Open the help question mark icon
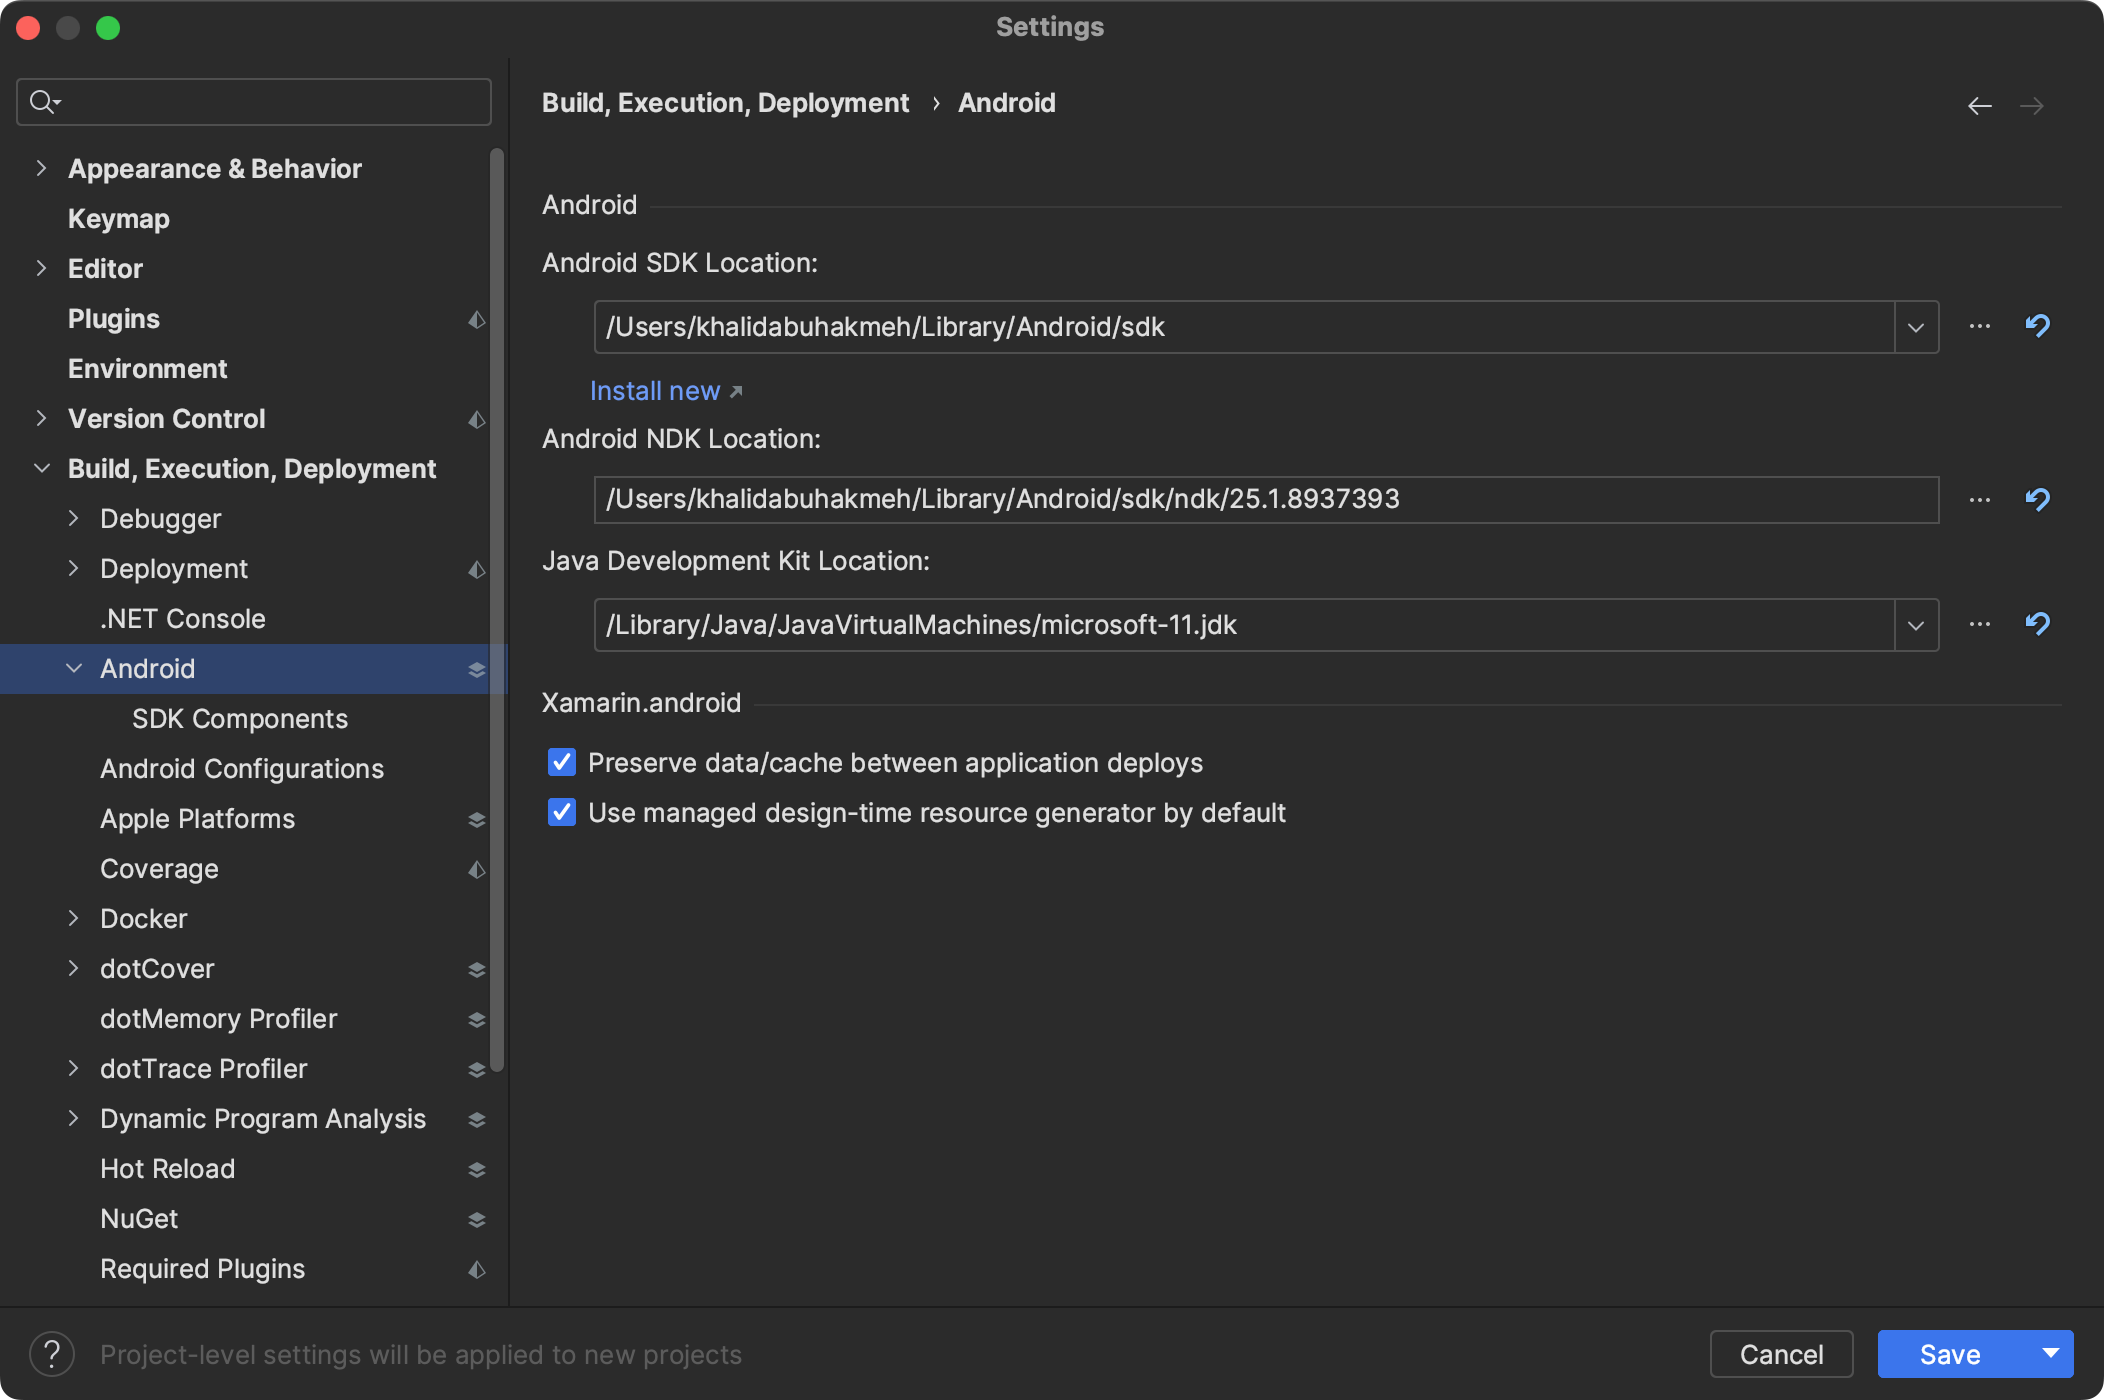This screenshot has height=1400, width=2104. (x=52, y=1354)
